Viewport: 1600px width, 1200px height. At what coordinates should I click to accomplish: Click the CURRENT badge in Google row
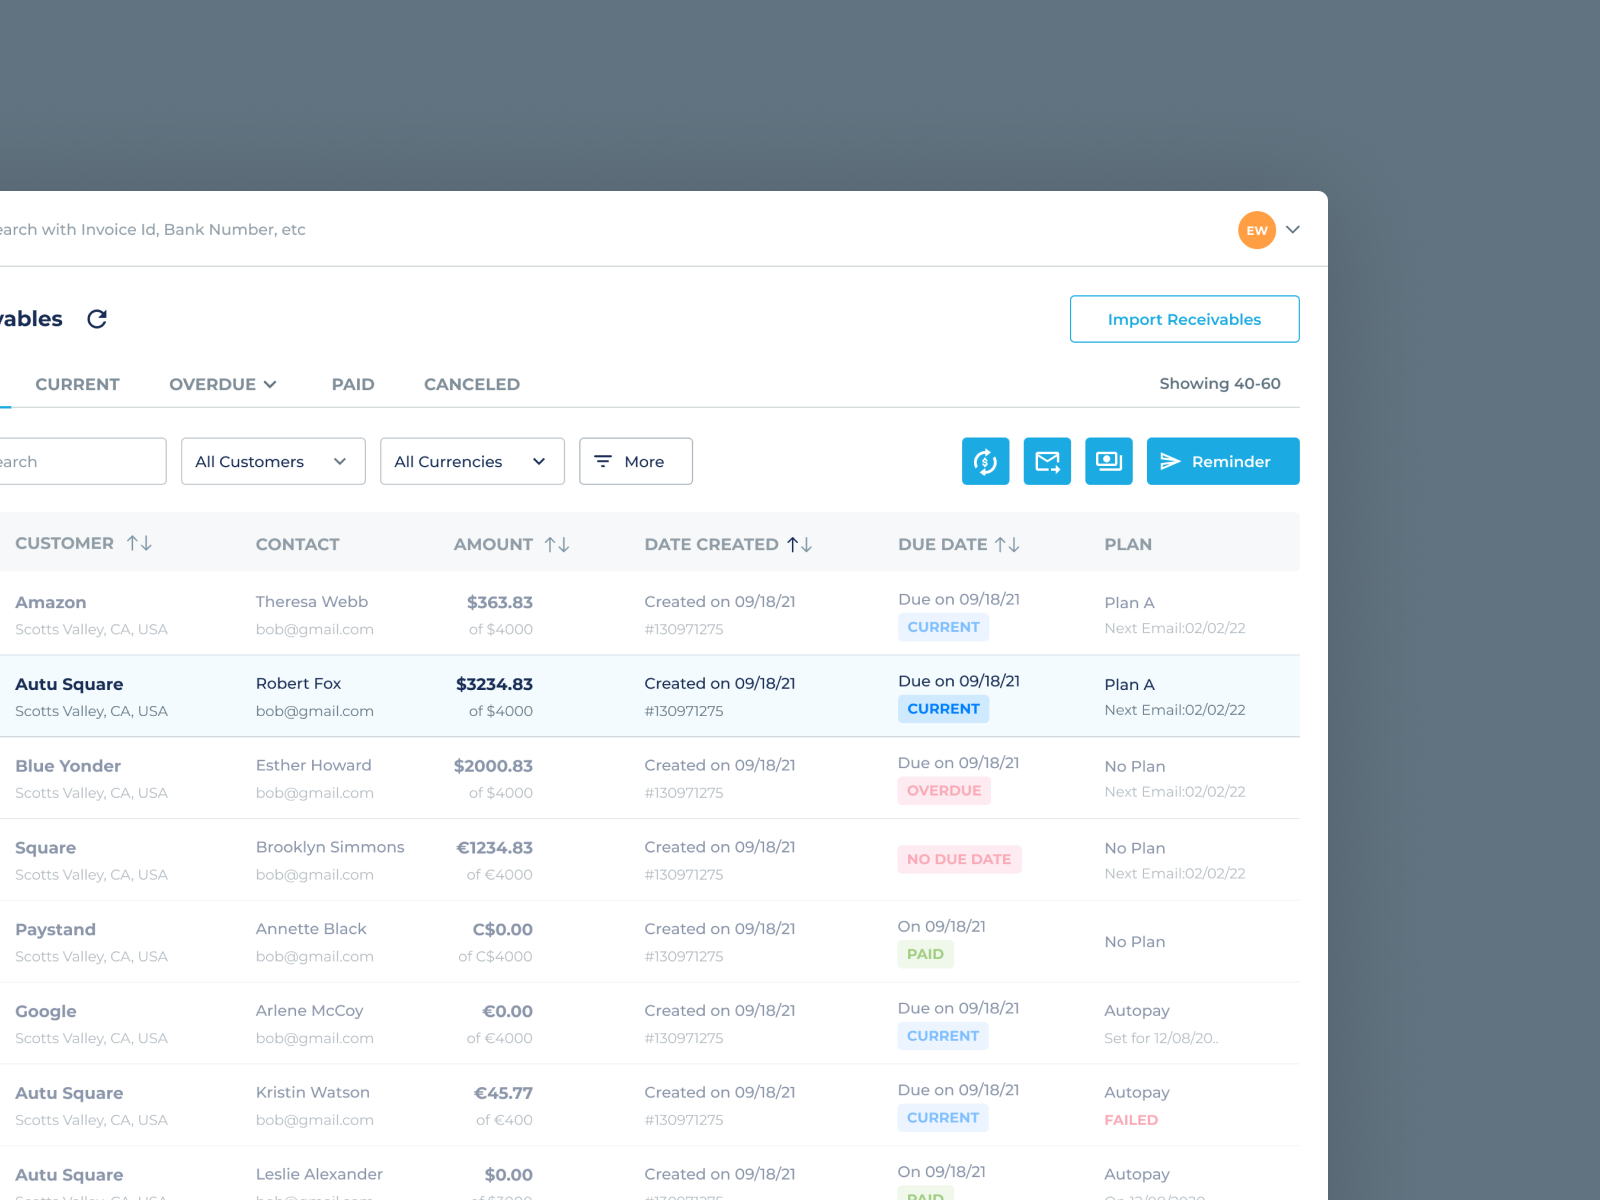(x=943, y=1036)
